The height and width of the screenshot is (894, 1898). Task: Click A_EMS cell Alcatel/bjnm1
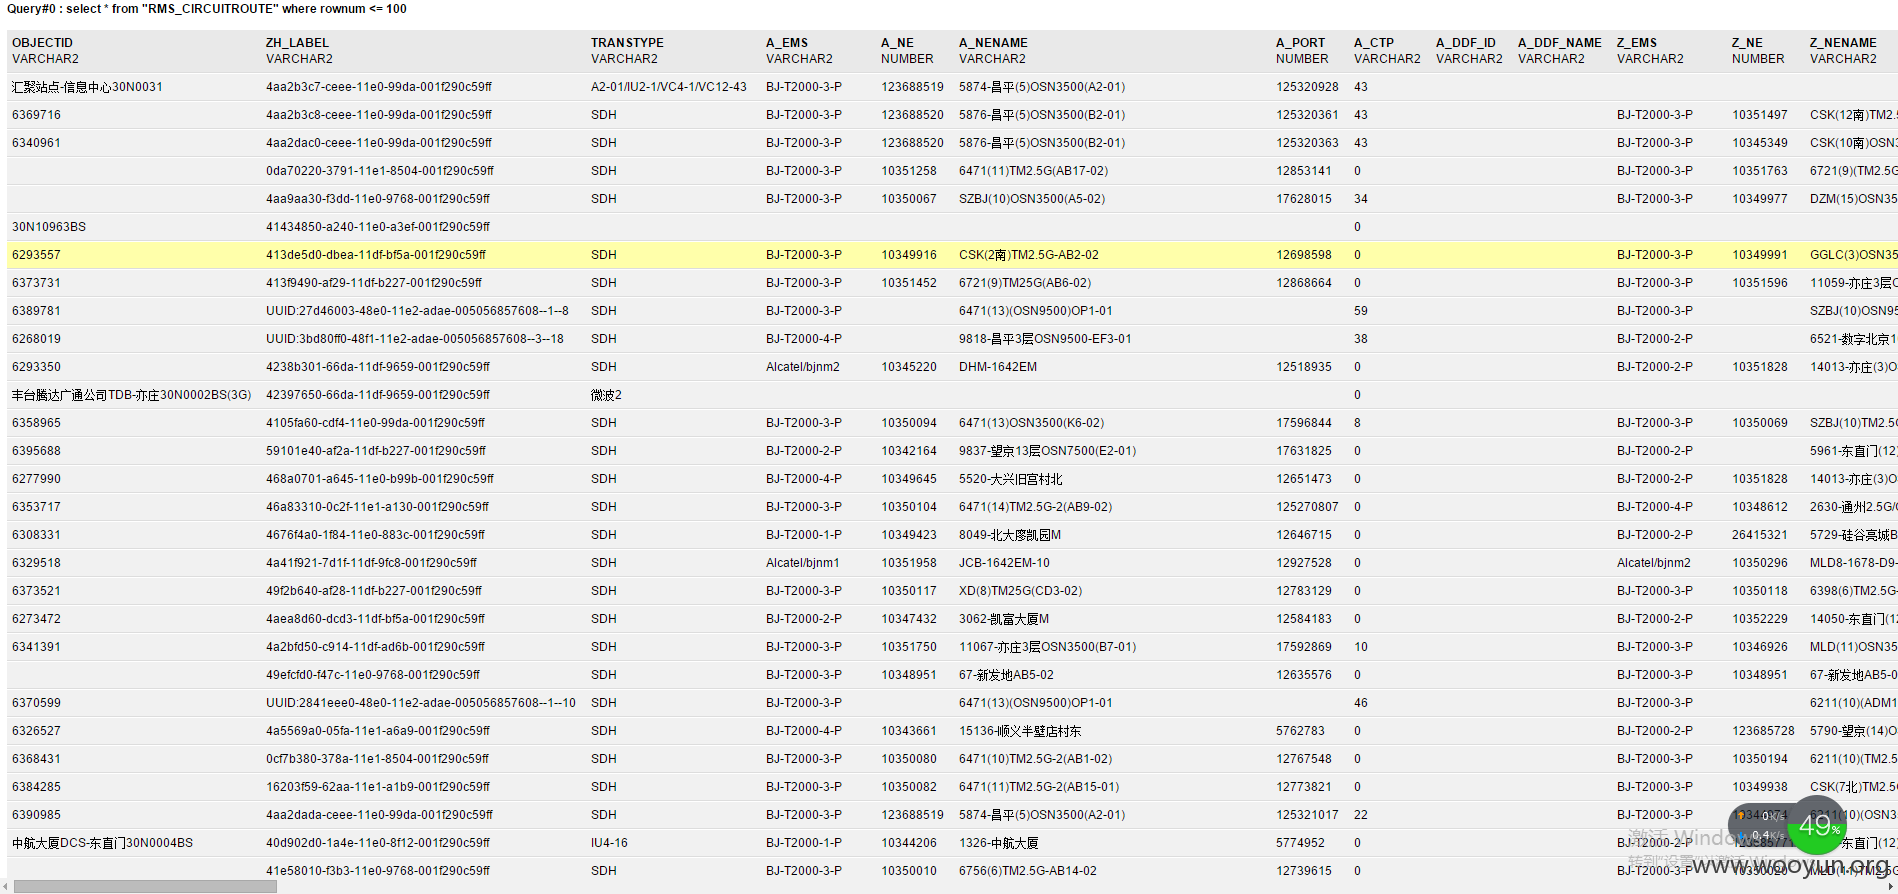click(x=803, y=563)
